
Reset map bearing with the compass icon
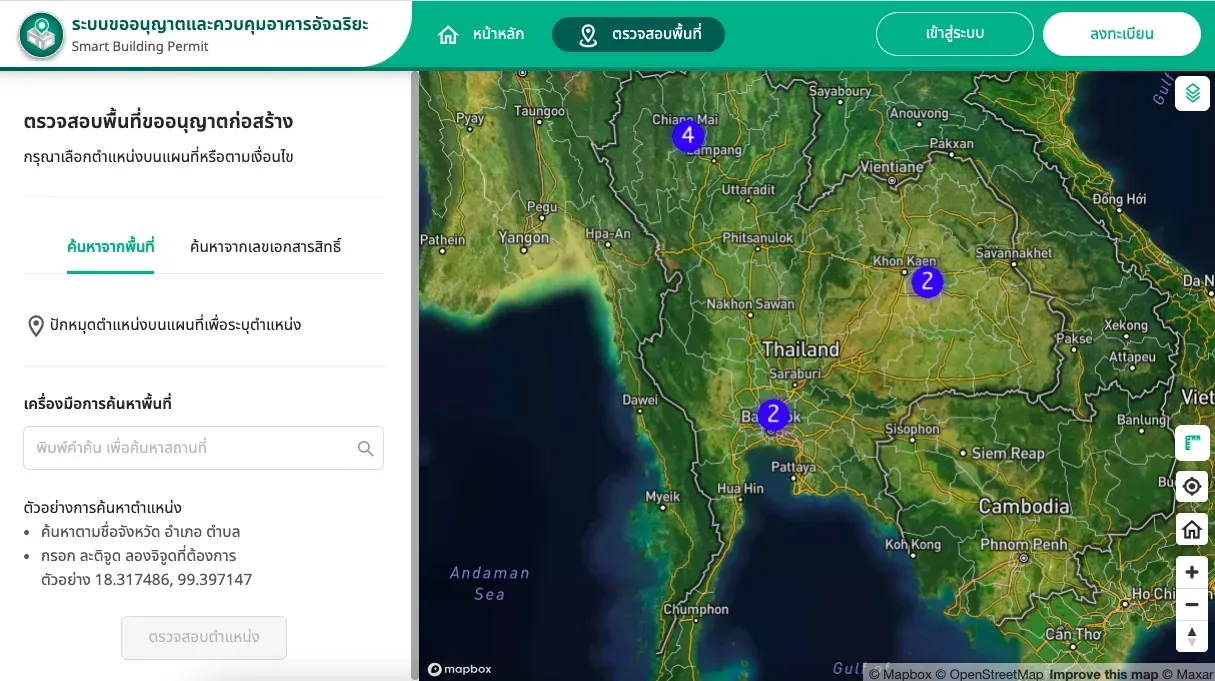[1192, 636]
